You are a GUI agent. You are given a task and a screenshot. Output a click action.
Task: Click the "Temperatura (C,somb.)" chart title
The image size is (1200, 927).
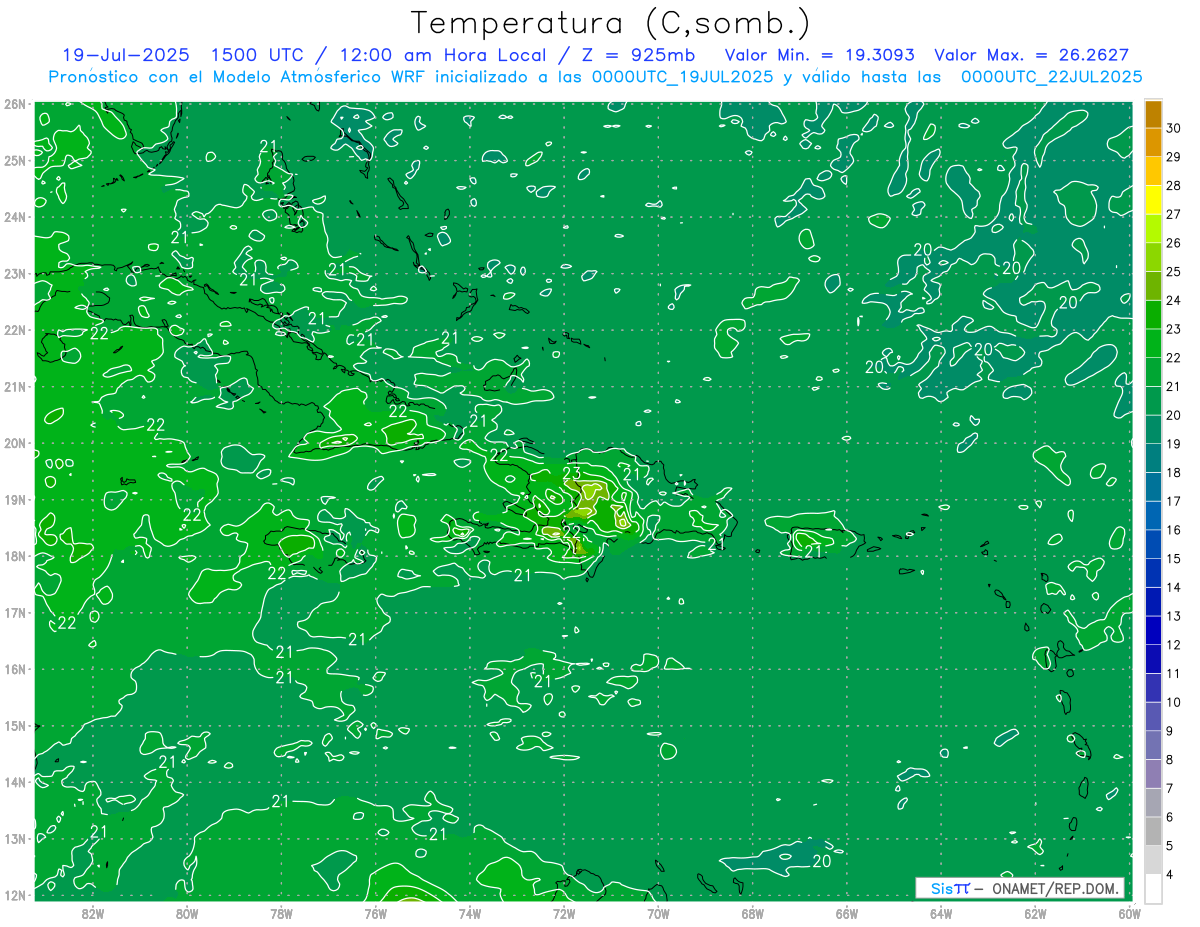[x=611, y=23]
